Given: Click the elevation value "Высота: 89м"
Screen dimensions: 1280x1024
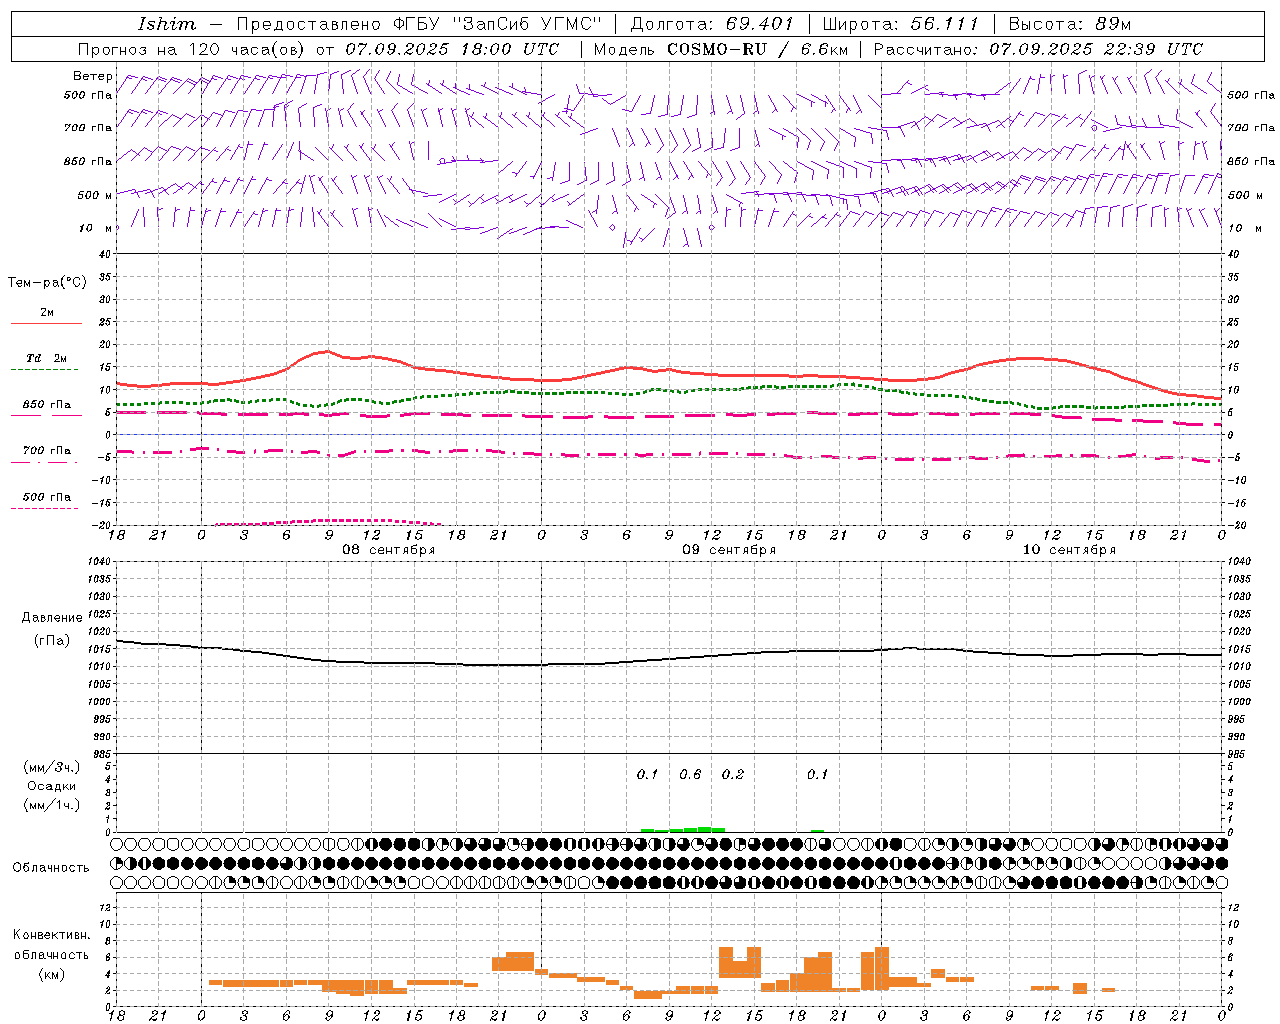Looking at the screenshot, I should (1070, 24).
